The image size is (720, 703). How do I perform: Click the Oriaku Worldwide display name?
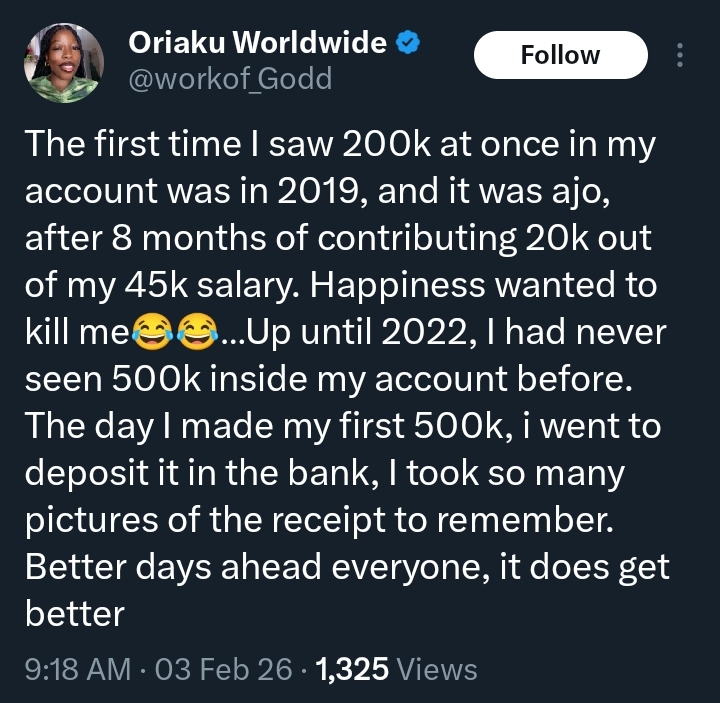(x=258, y=43)
